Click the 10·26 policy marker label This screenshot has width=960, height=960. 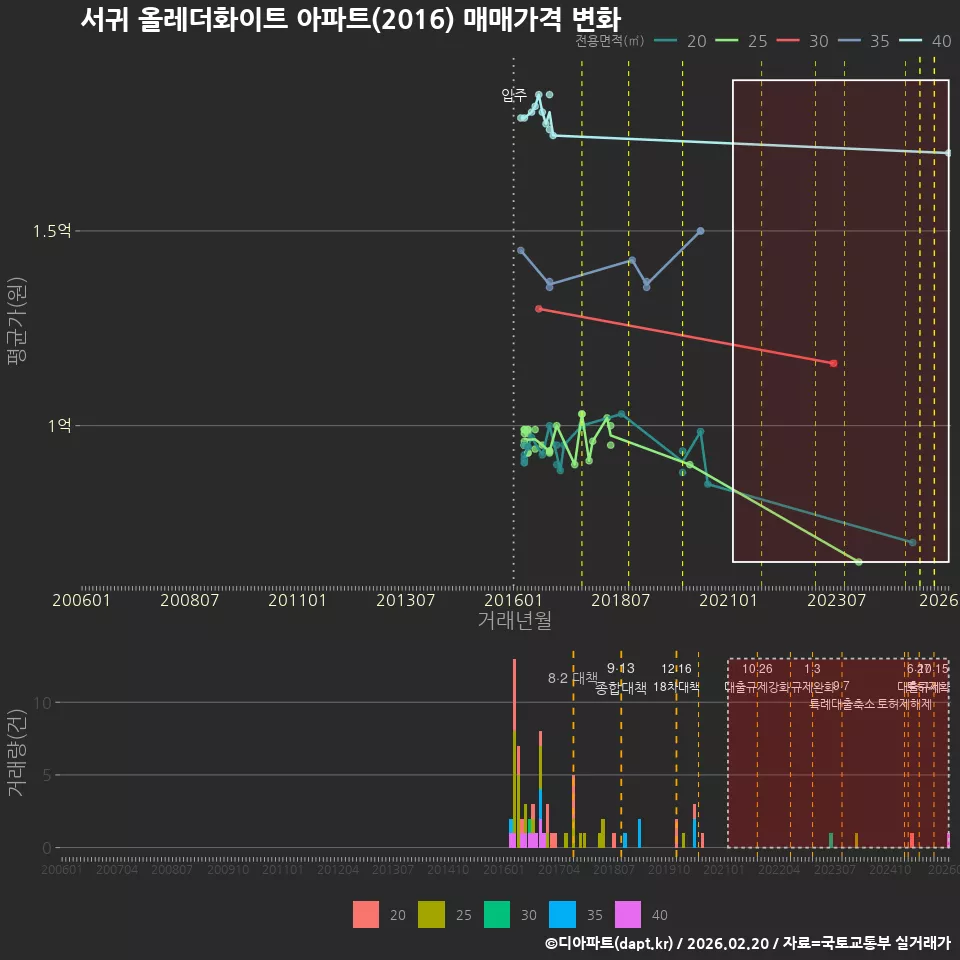(757, 669)
